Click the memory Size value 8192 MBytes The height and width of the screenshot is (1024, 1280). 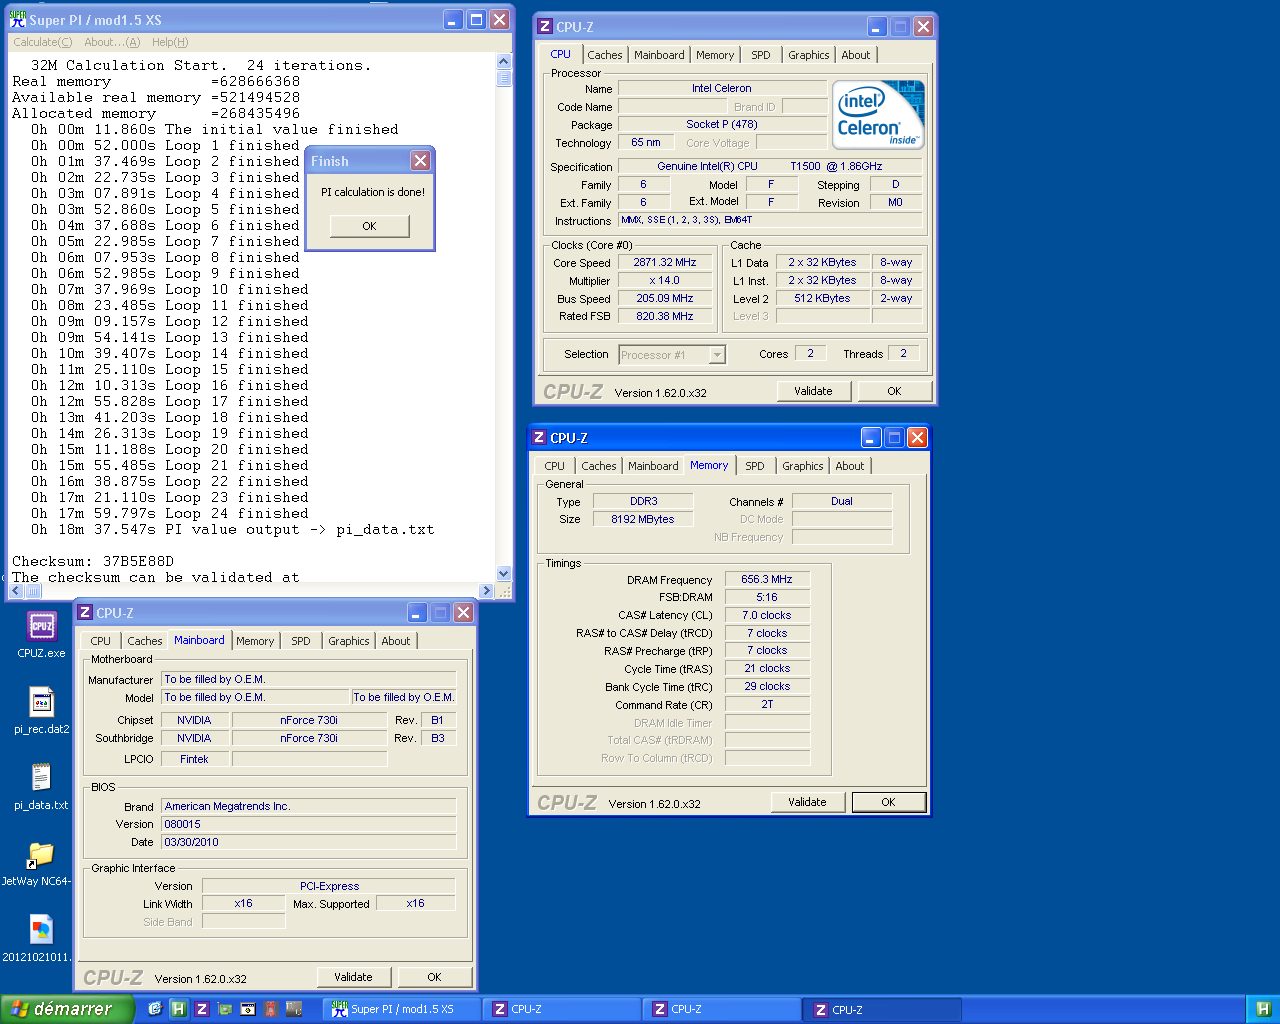click(x=643, y=519)
